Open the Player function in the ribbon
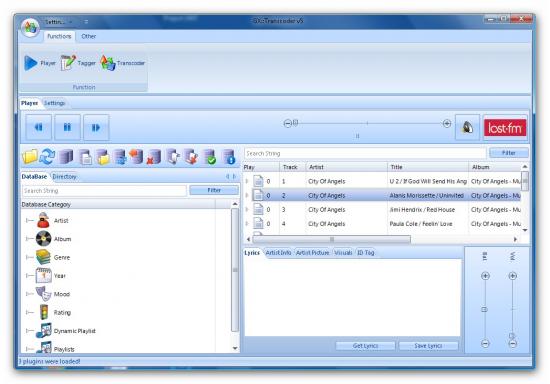 click(x=40, y=63)
